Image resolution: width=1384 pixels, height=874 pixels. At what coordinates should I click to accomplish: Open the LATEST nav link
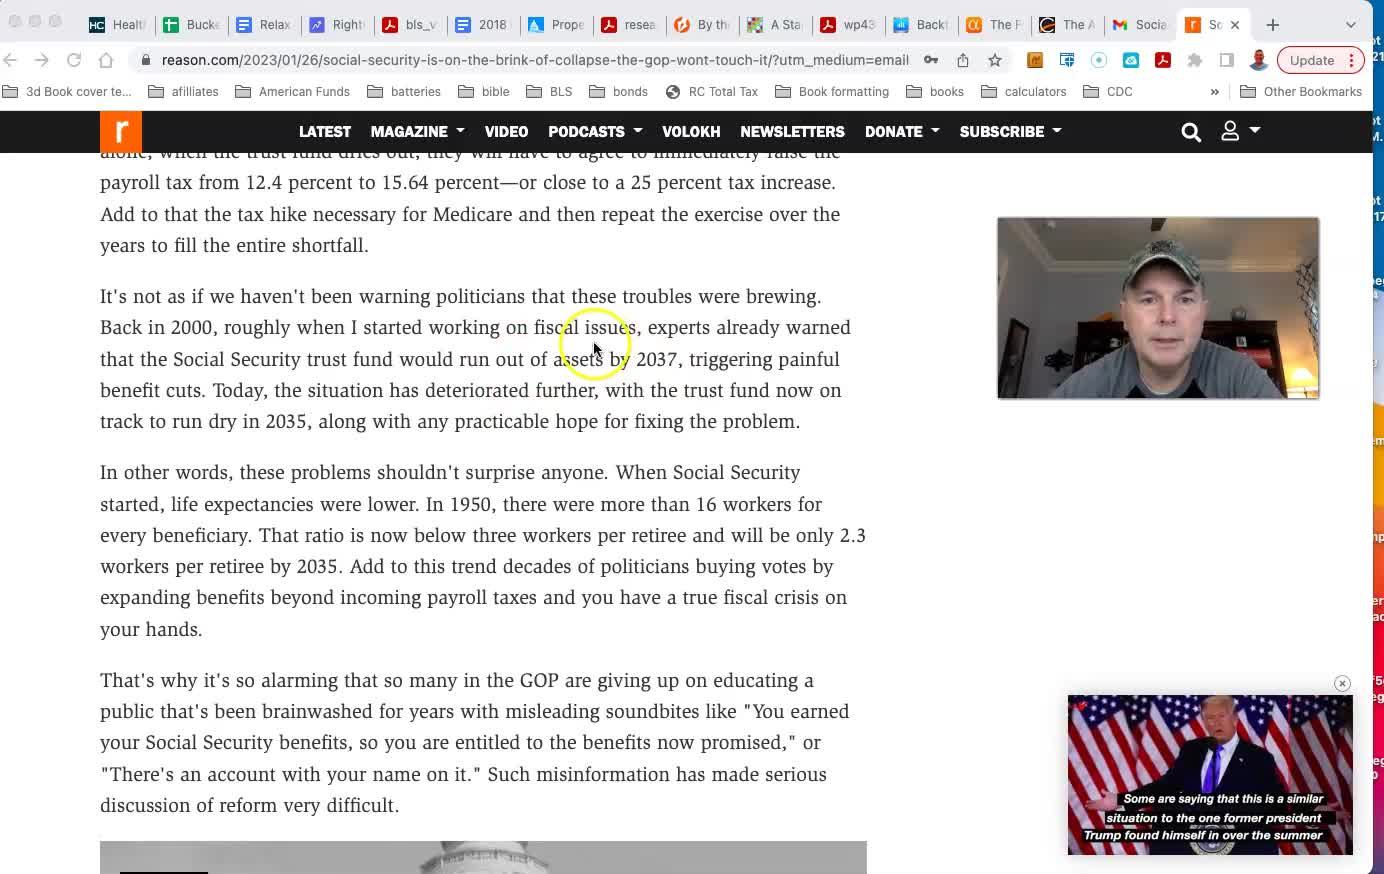coord(325,132)
